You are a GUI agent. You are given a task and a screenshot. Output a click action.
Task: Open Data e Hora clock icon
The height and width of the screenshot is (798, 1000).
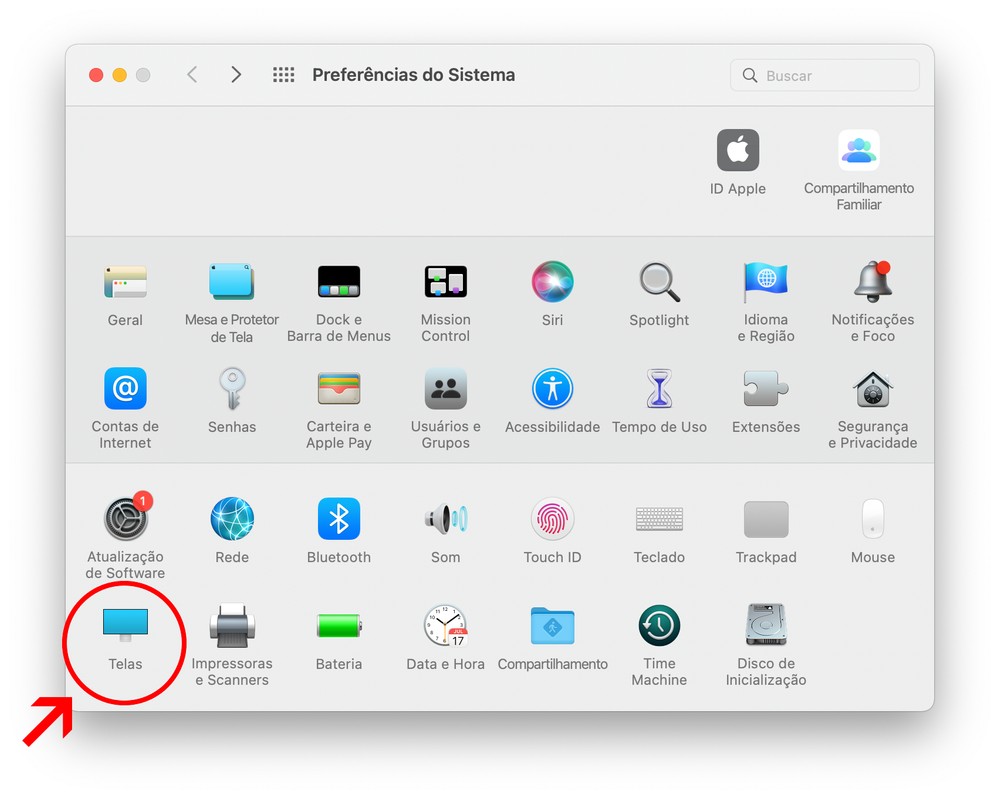(x=445, y=625)
